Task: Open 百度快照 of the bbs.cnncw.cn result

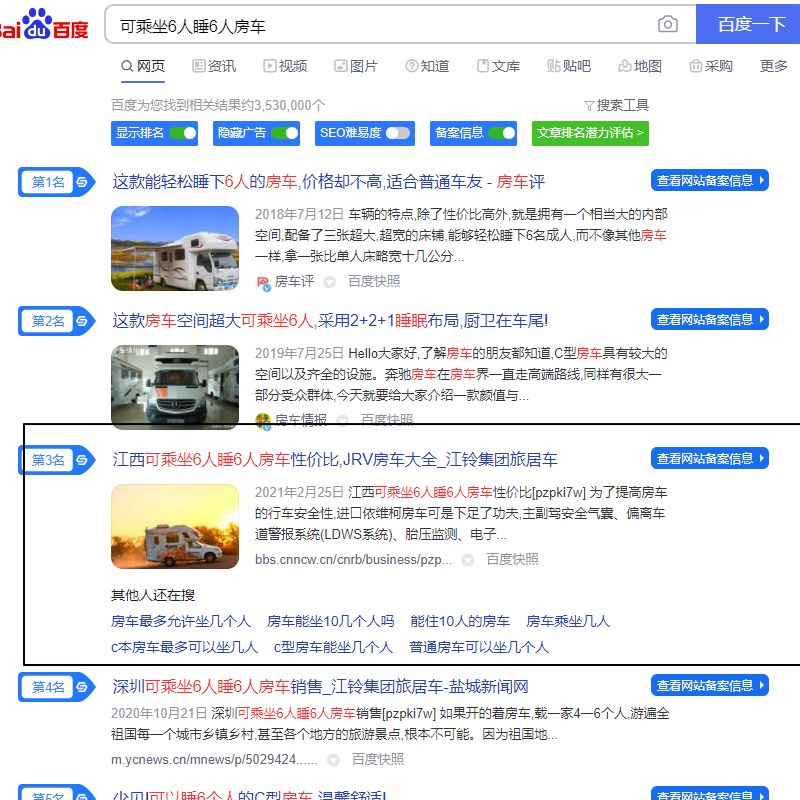Action: point(512,560)
